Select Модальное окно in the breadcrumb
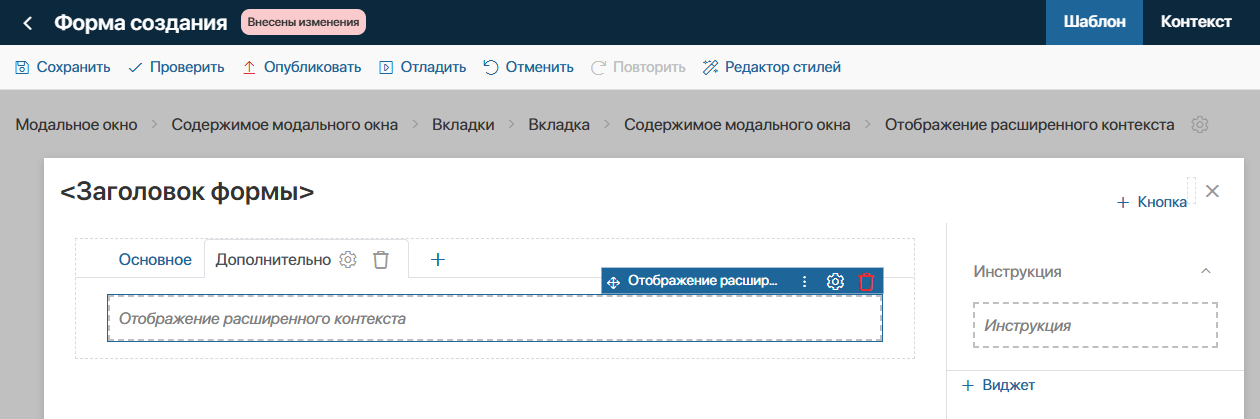This screenshot has height=419, width=1260. pos(75,125)
